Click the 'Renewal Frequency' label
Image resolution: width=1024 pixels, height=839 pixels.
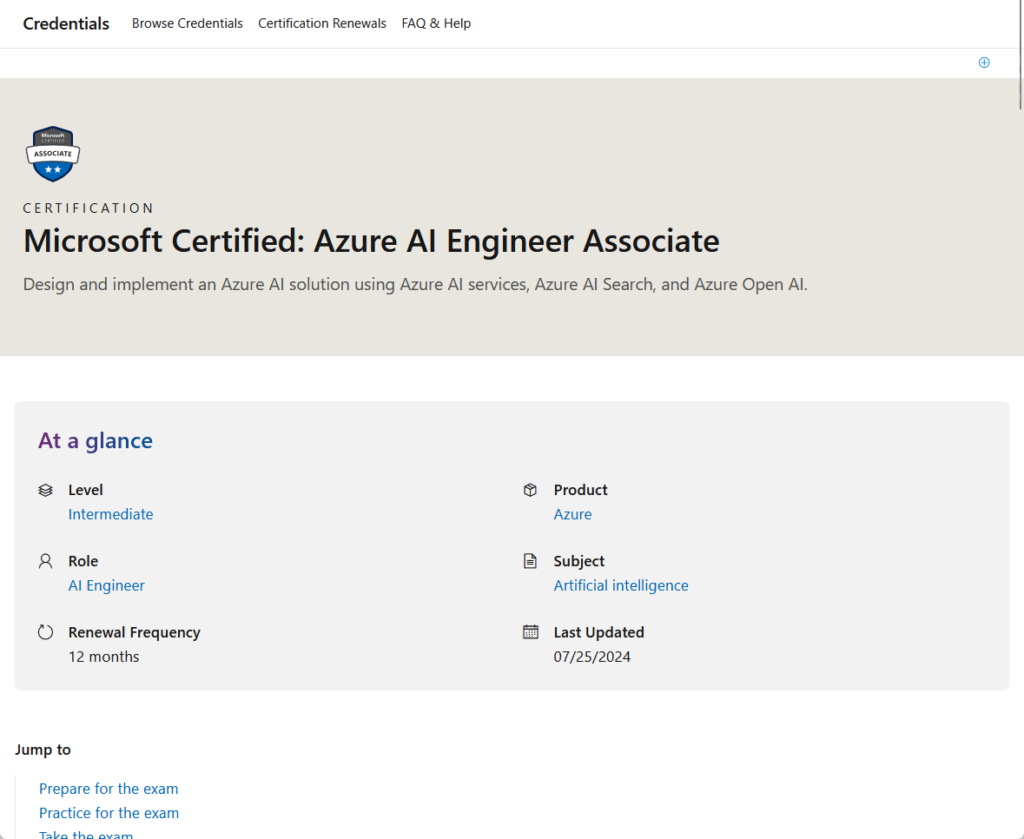tap(135, 633)
